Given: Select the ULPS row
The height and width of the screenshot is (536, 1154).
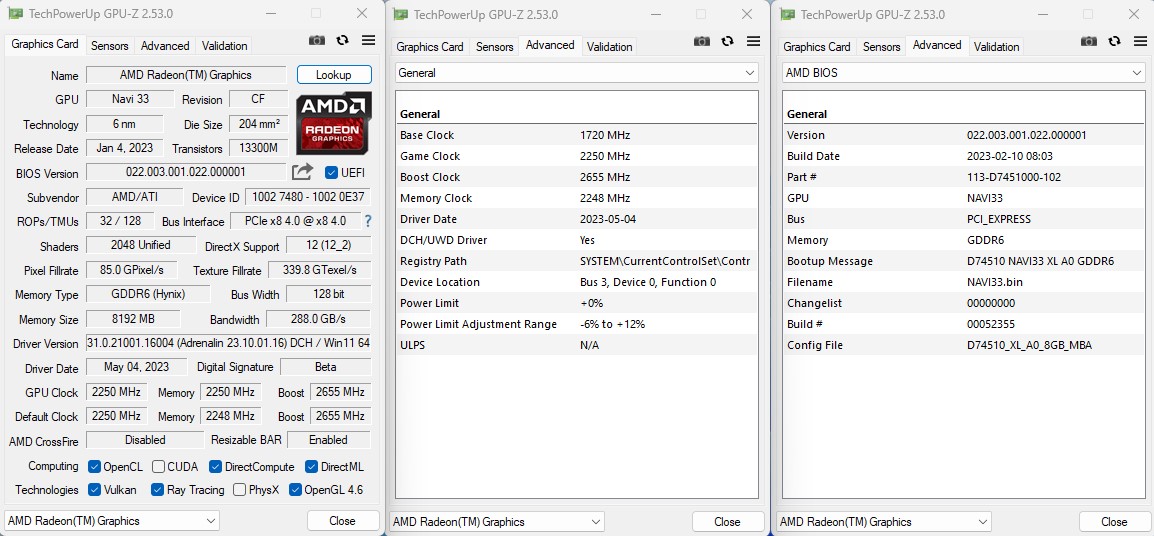Looking at the screenshot, I should pyautogui.click(x=576, y=345).
